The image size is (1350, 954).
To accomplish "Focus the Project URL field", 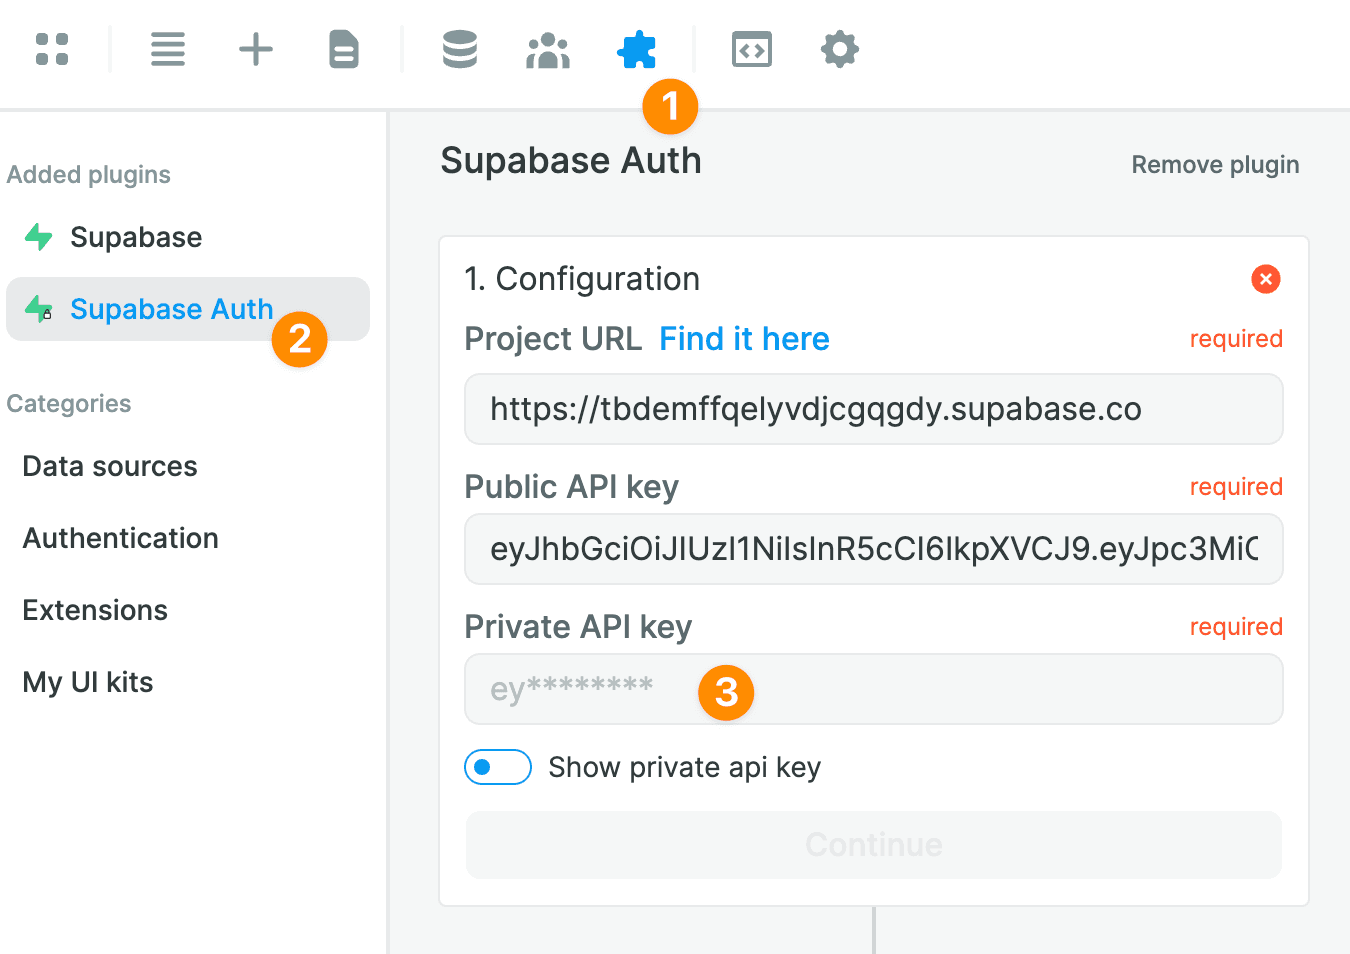I will (x=874, y=409).
